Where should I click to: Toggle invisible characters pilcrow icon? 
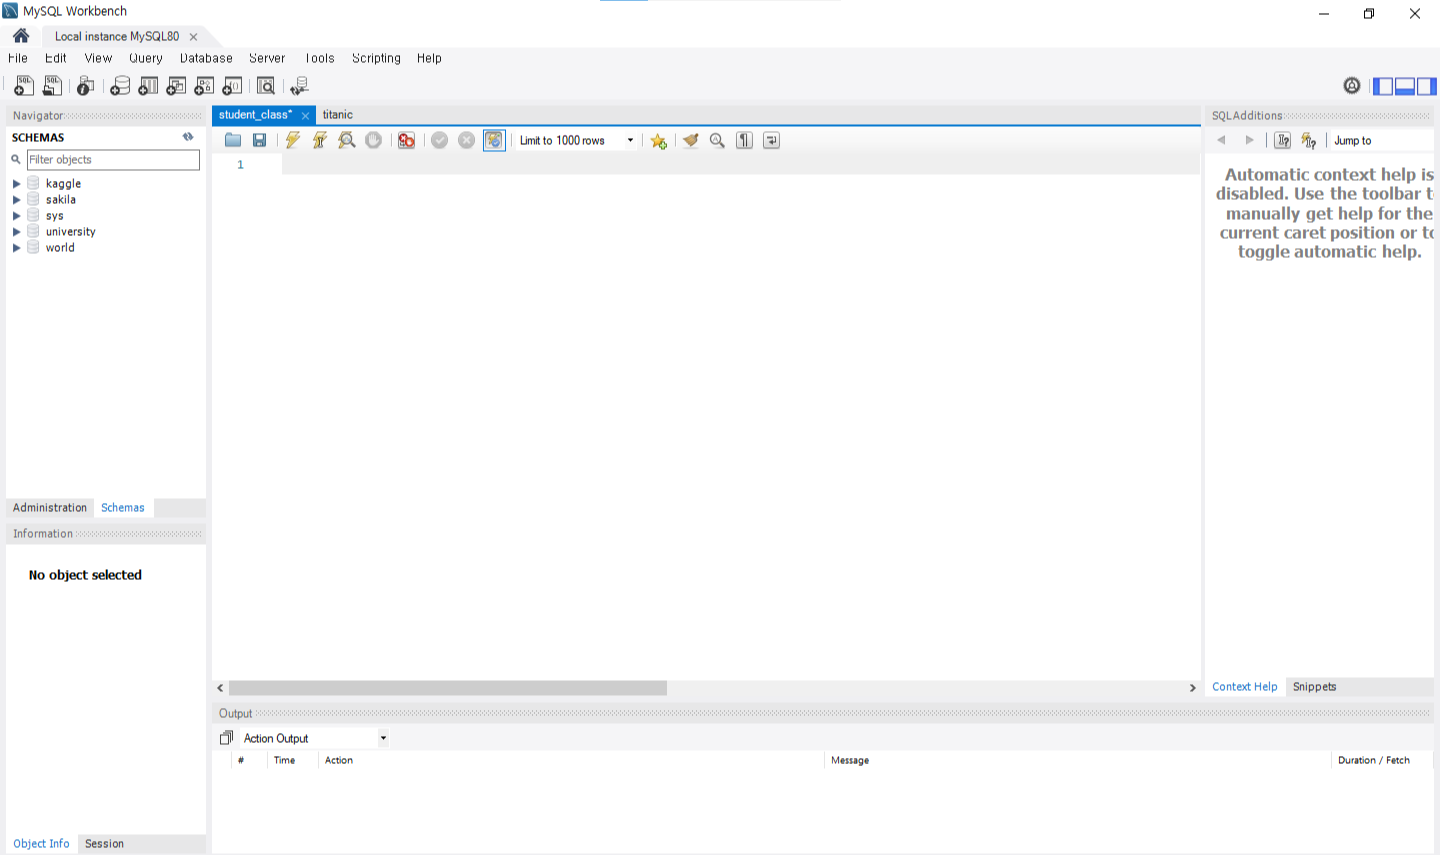click(x=744, y=140)
